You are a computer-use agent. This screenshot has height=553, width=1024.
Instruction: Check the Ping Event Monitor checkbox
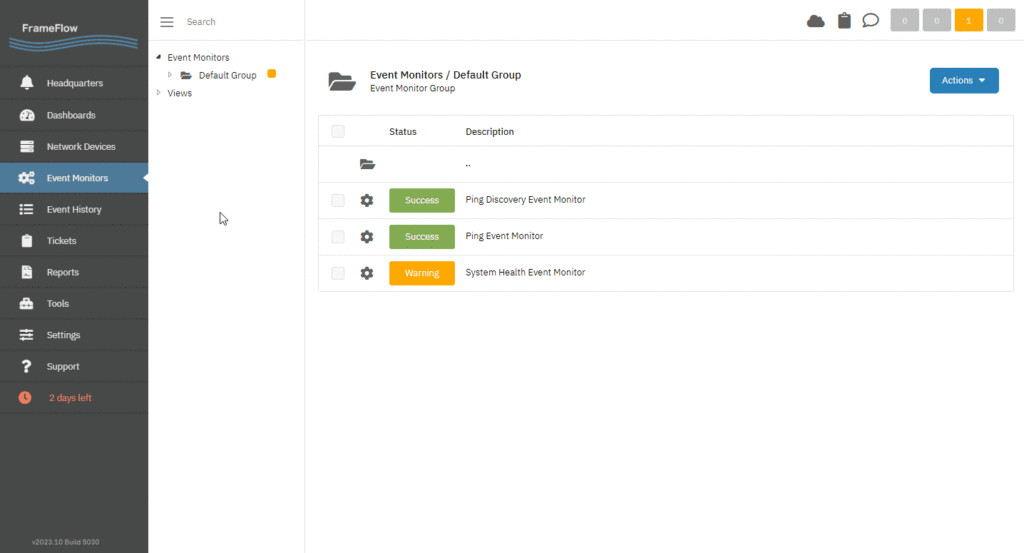click(338, 236)
